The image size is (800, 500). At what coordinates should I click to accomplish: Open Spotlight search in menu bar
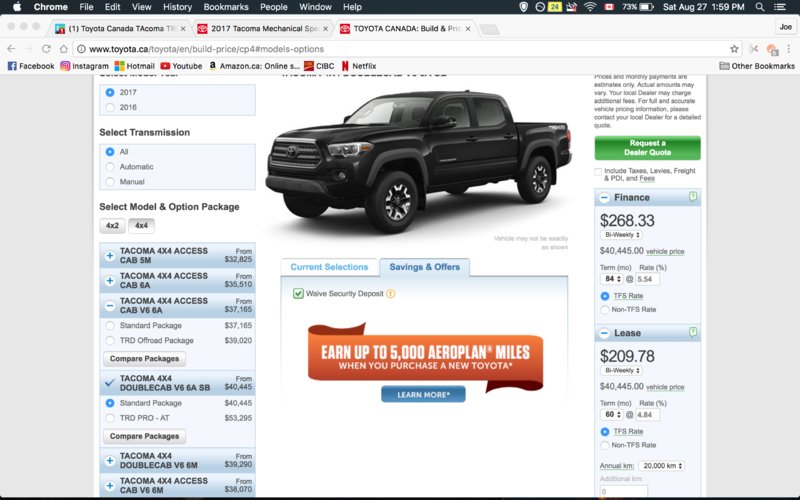click(760, 7)
